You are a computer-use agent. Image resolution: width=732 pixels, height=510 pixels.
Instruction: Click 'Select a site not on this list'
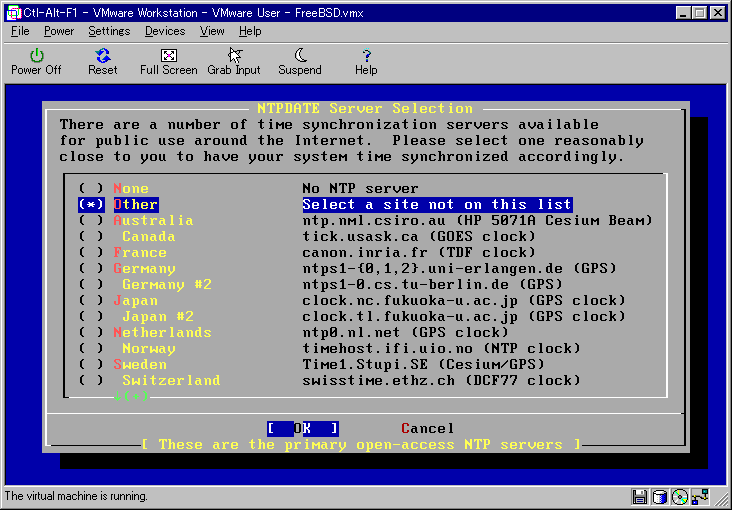click(x=437, y=205)
